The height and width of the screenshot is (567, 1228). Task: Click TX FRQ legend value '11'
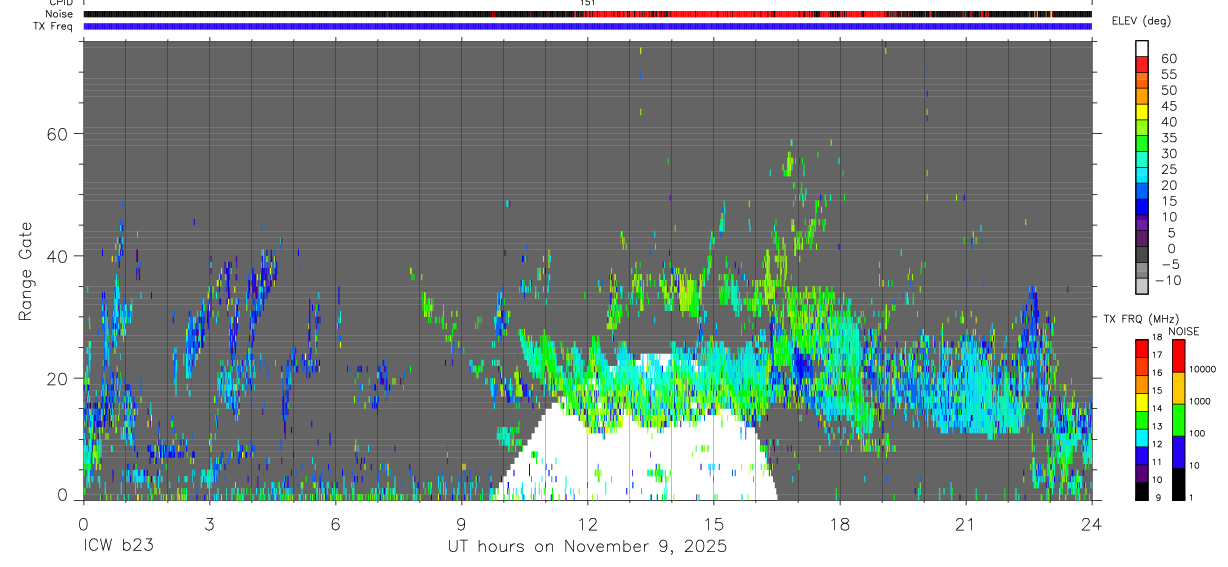1157,462
